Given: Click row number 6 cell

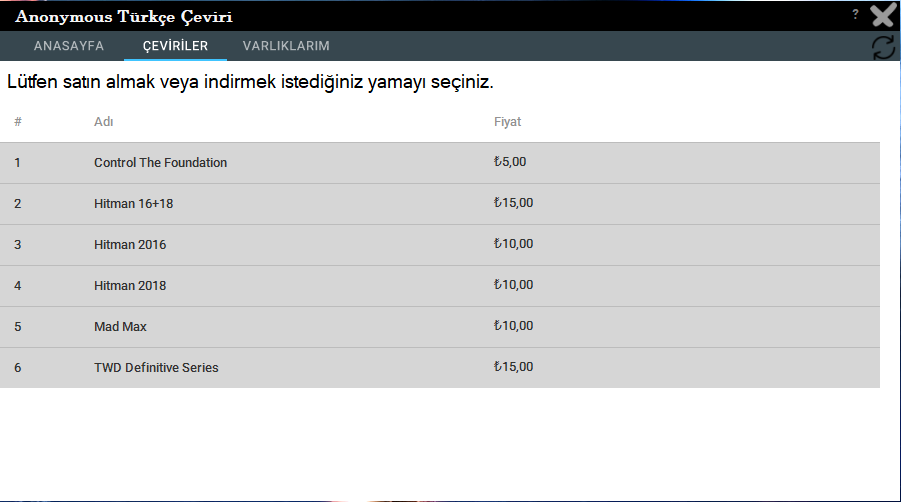Looking at the screenshot, I should pos(17,368).
